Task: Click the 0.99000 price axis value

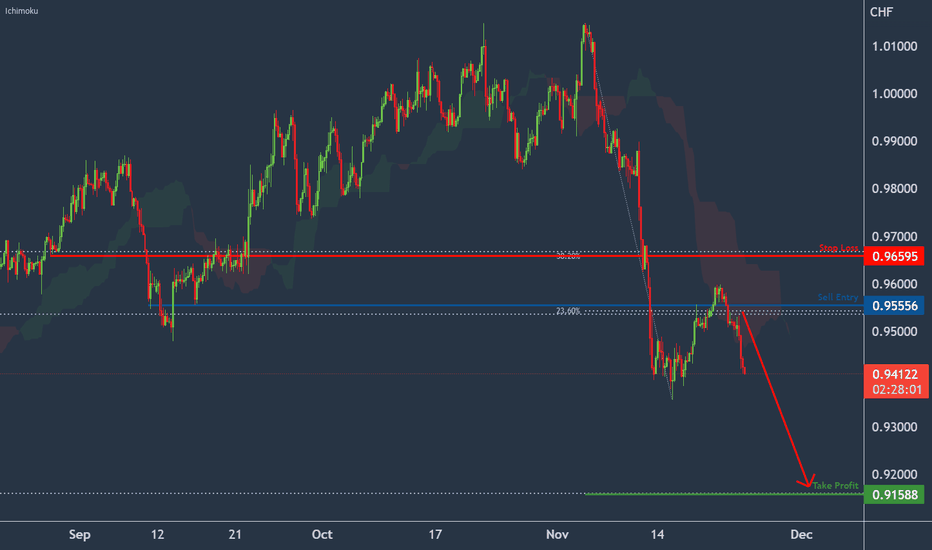Action: point(895,142)
